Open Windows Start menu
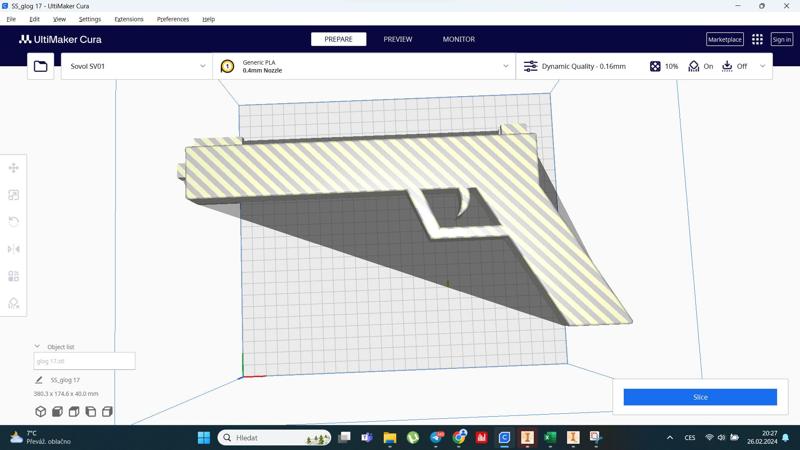800x450 pixels. pyautogui.click(x=204, y=438)
